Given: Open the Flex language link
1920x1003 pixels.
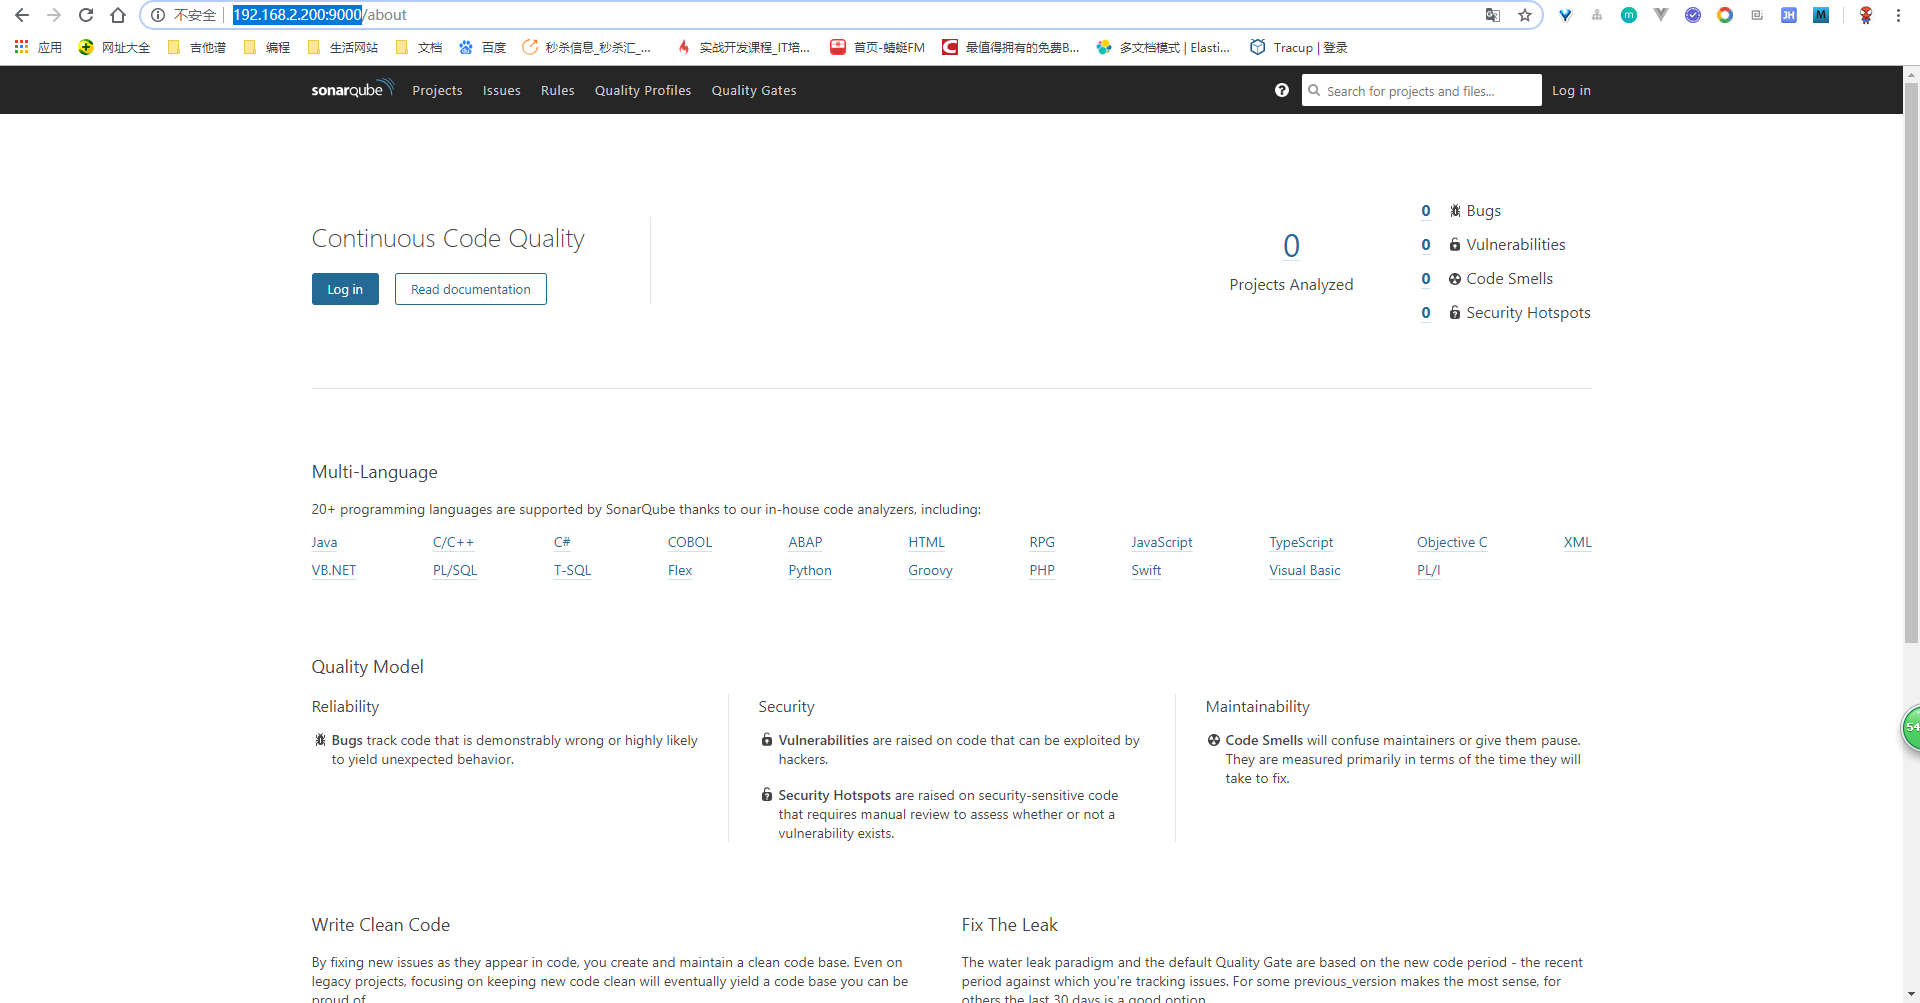Looking at the screenshot, I should (680, 570).
